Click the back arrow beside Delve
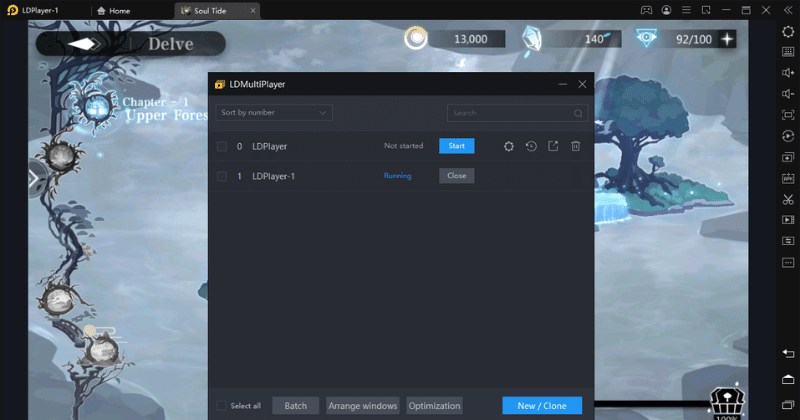This screenshot has height=420, width=800. [84, 44]
